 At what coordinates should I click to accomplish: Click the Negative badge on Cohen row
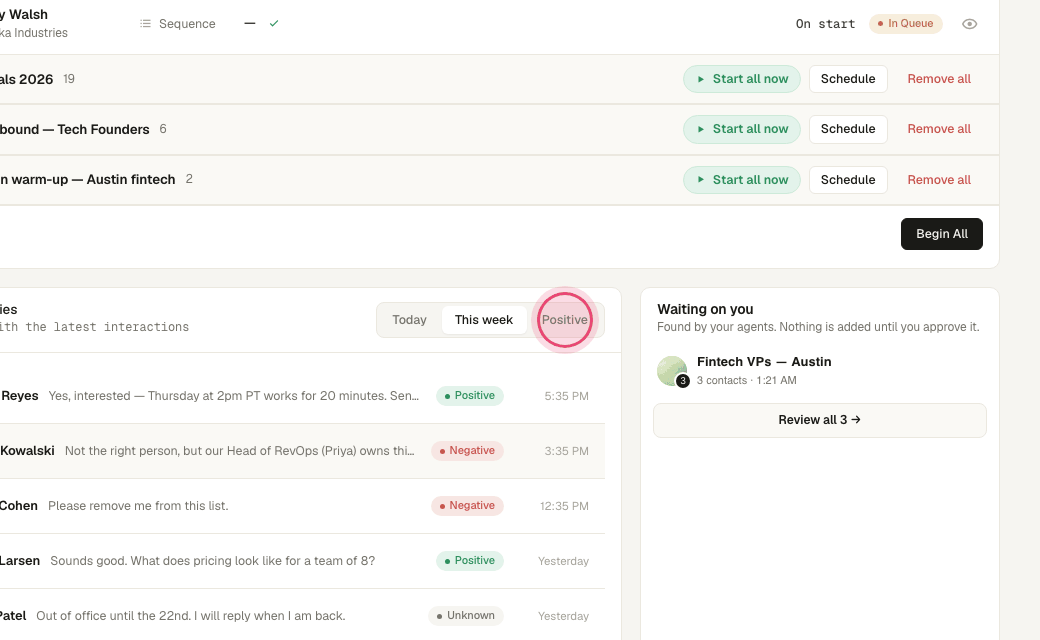(467, 506)
